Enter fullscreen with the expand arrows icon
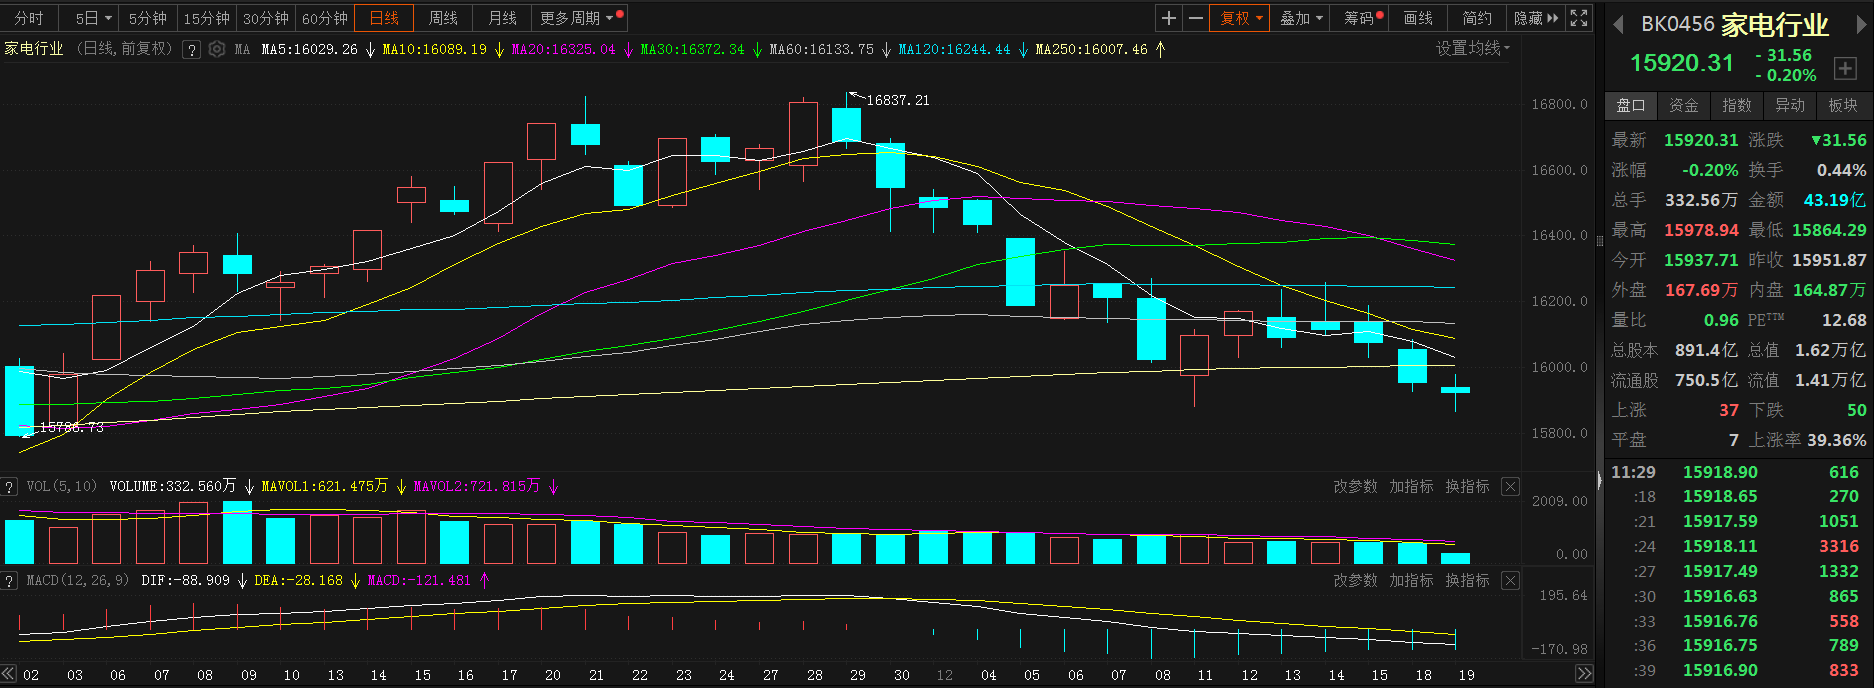Viewport: 1874px width, 688px height. coord(1579,18)
